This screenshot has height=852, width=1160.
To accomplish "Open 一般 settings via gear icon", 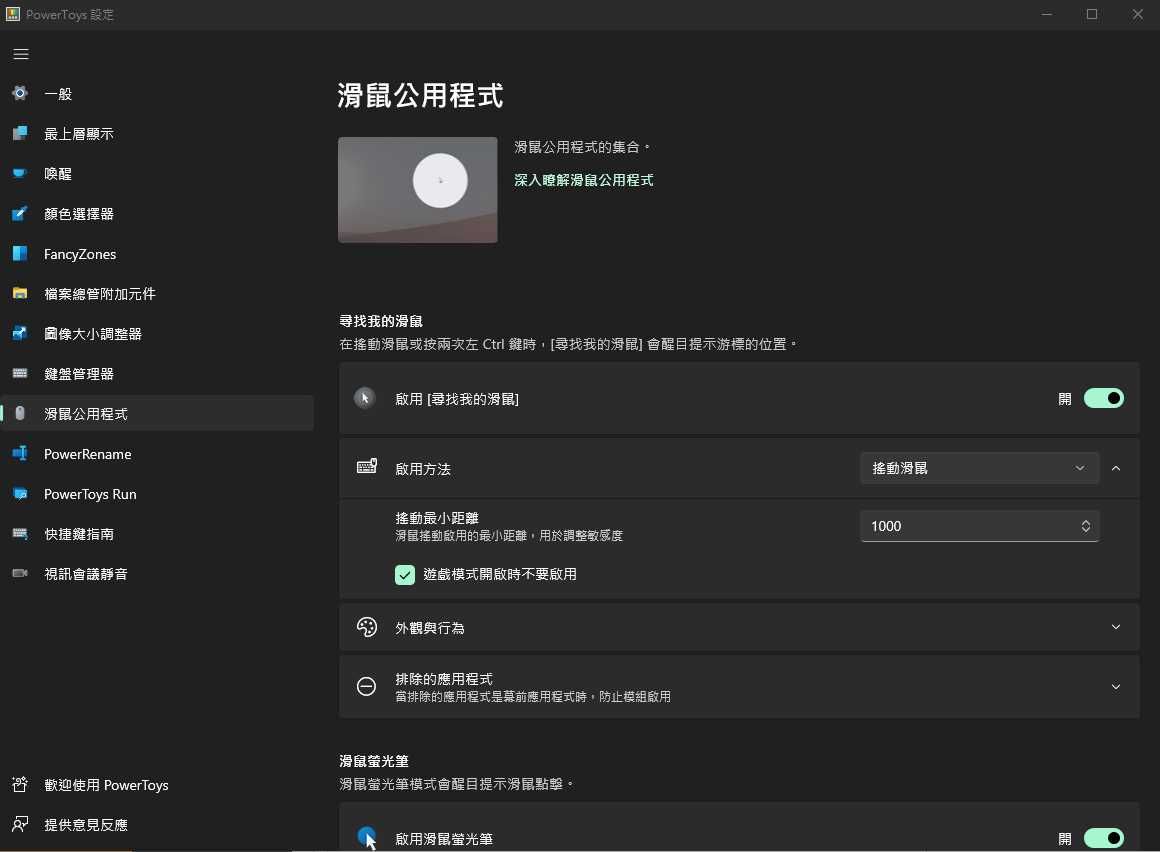I will [20, 93].
